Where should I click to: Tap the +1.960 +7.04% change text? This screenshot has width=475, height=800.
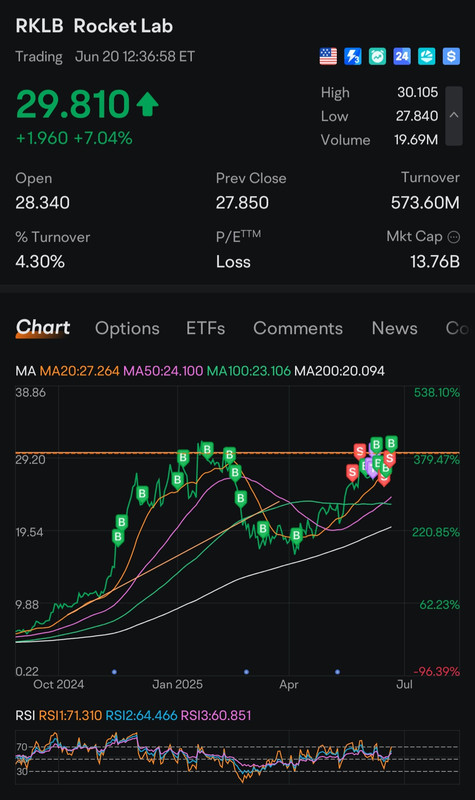click(74, 138)
